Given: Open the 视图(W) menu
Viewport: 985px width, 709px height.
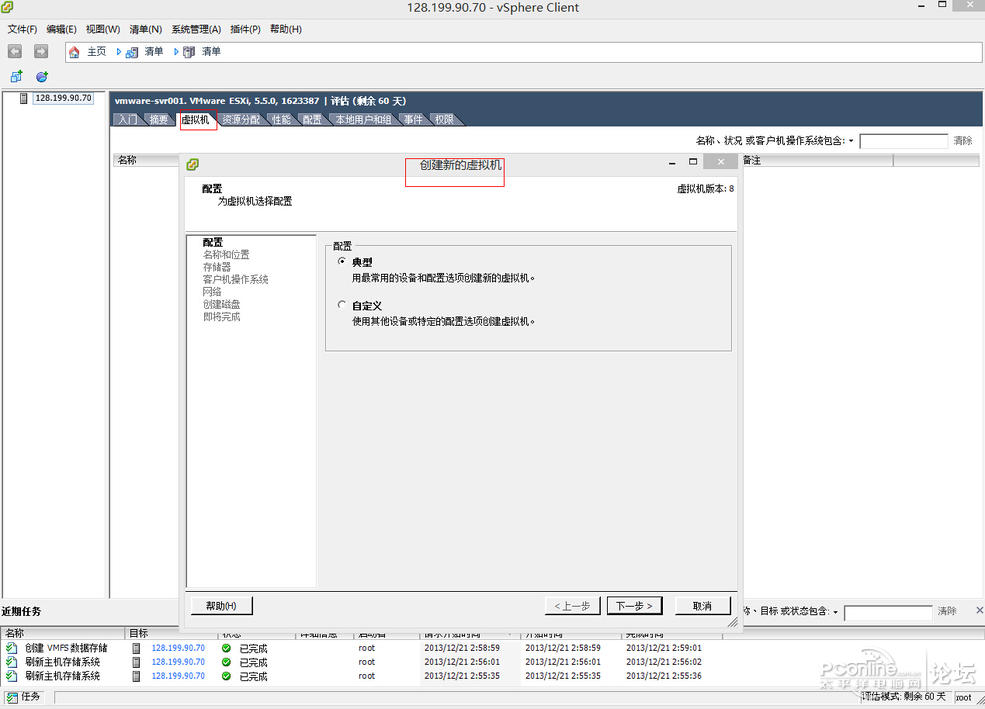Looking at the screenshot, I should (103, 29).
